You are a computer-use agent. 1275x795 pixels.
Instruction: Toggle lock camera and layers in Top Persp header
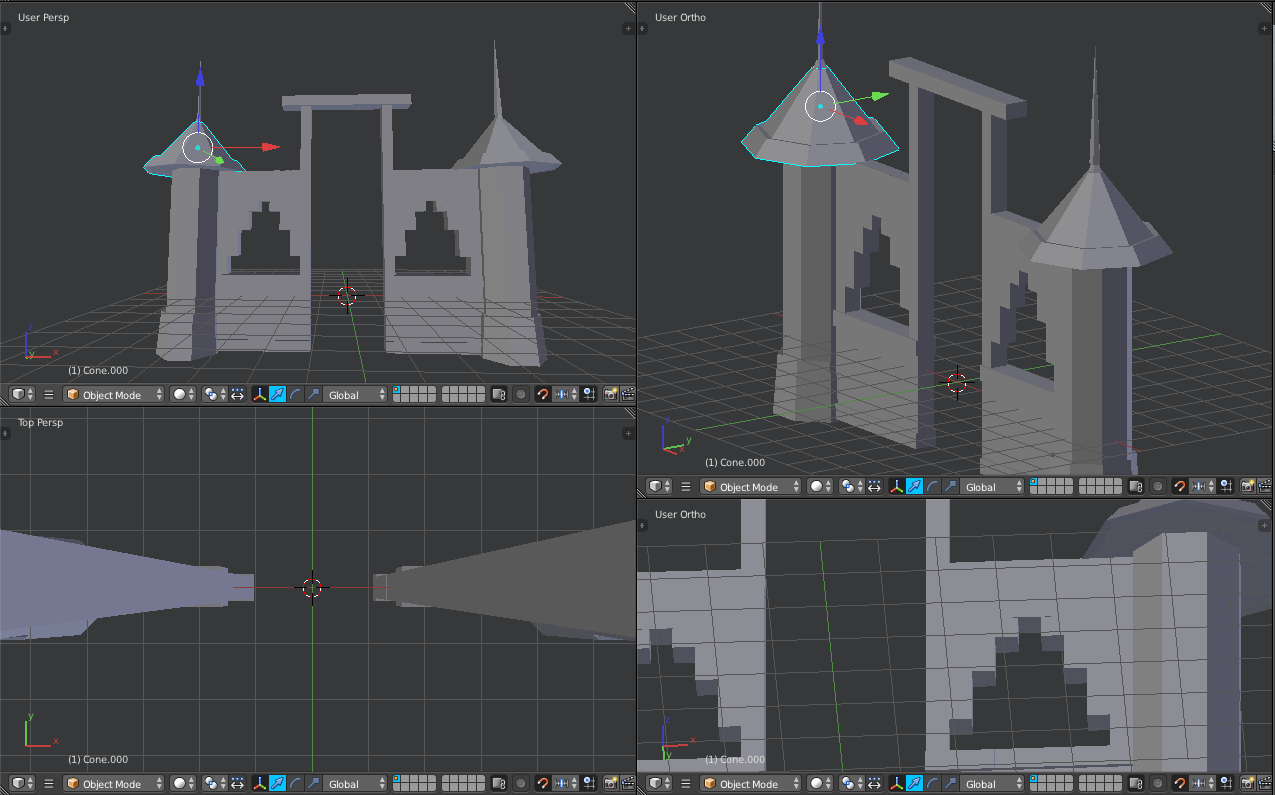(499, 783)
